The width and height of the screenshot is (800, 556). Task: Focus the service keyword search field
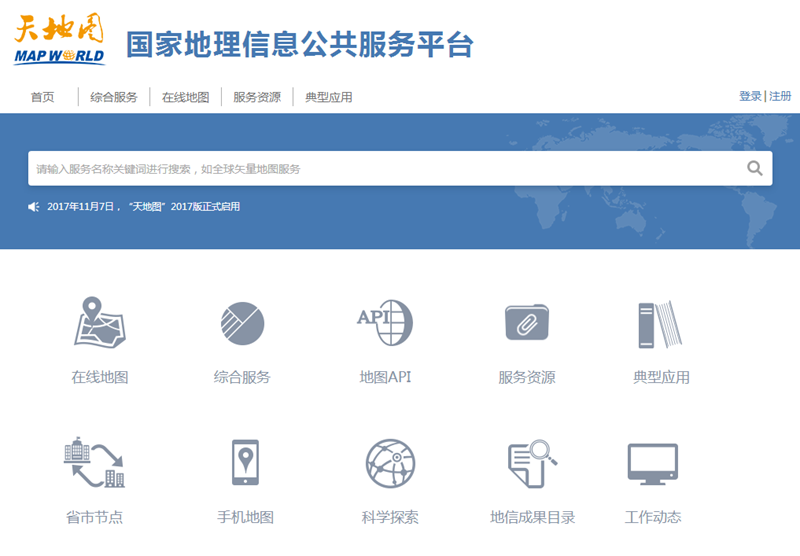[x=400, y=168]
